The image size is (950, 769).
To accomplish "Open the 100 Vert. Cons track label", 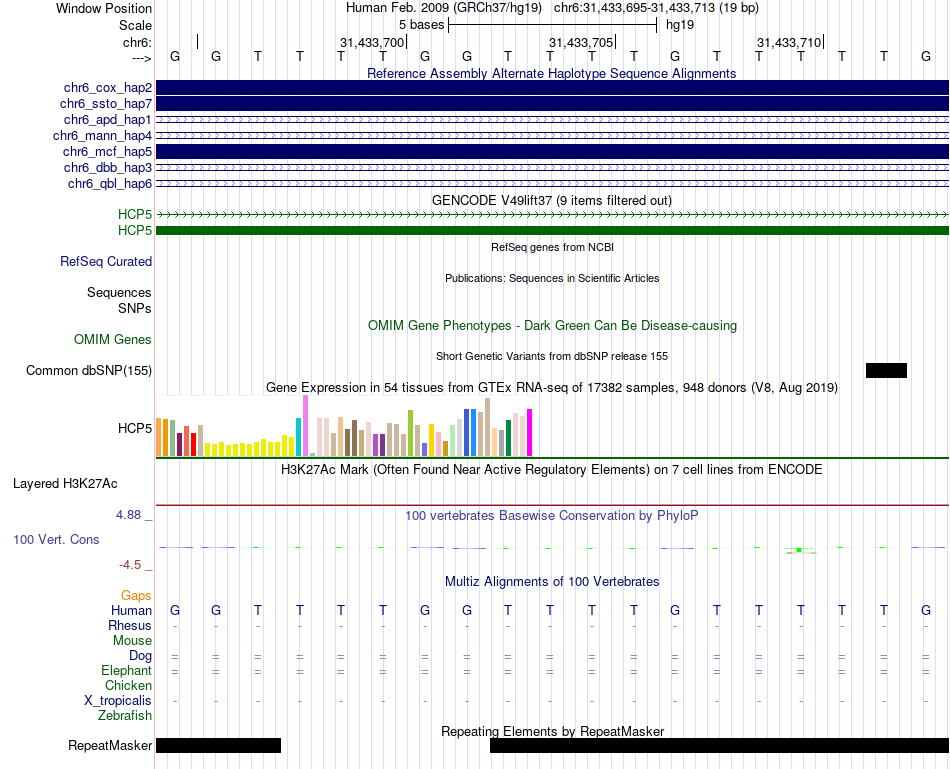I will coord(56,539).
